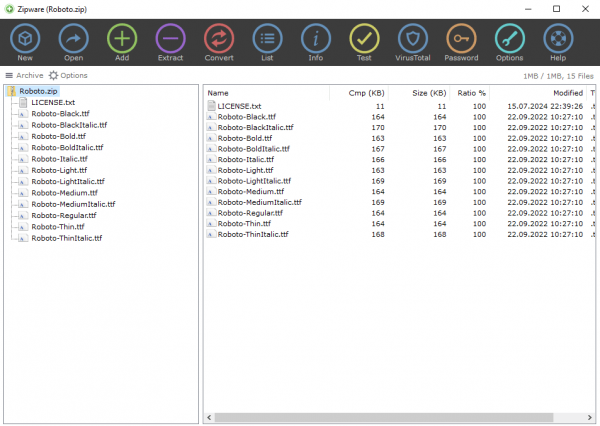This screenshot has width=600, height=426.
Task: Select Roboto-Thin.ttf in the tree panel
Action: (58, 227)
